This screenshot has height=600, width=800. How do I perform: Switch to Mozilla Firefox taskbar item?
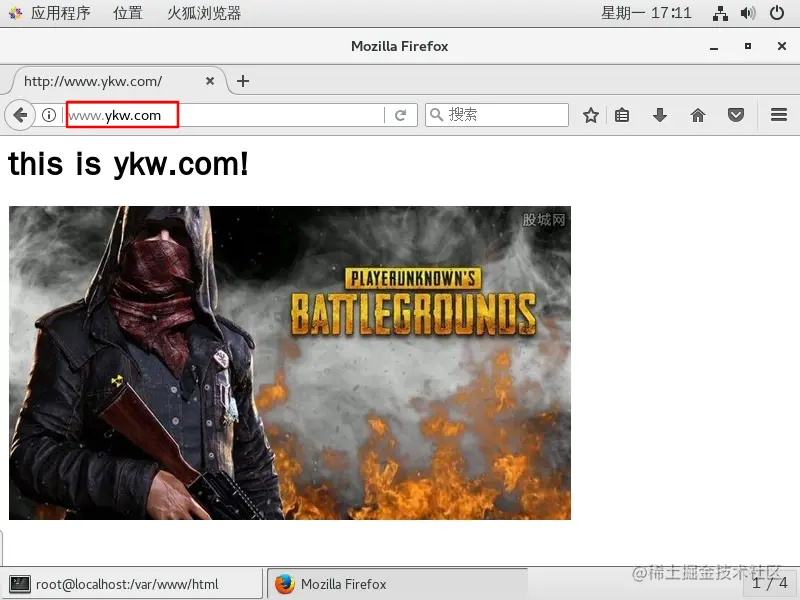397,584
